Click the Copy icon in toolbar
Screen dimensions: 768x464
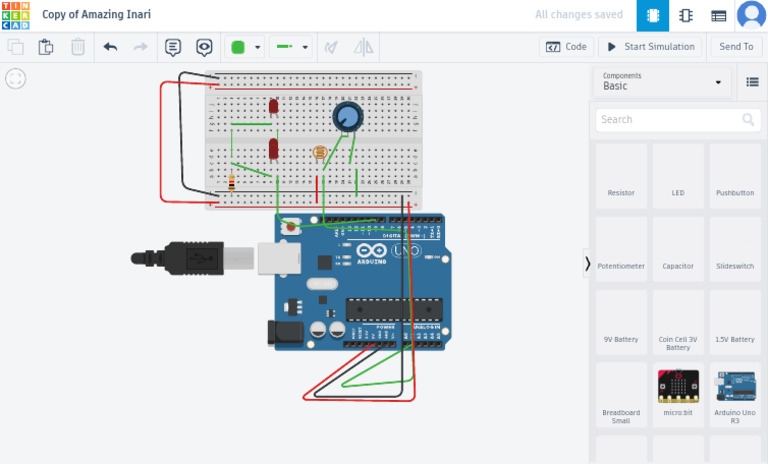coord(16,47)
